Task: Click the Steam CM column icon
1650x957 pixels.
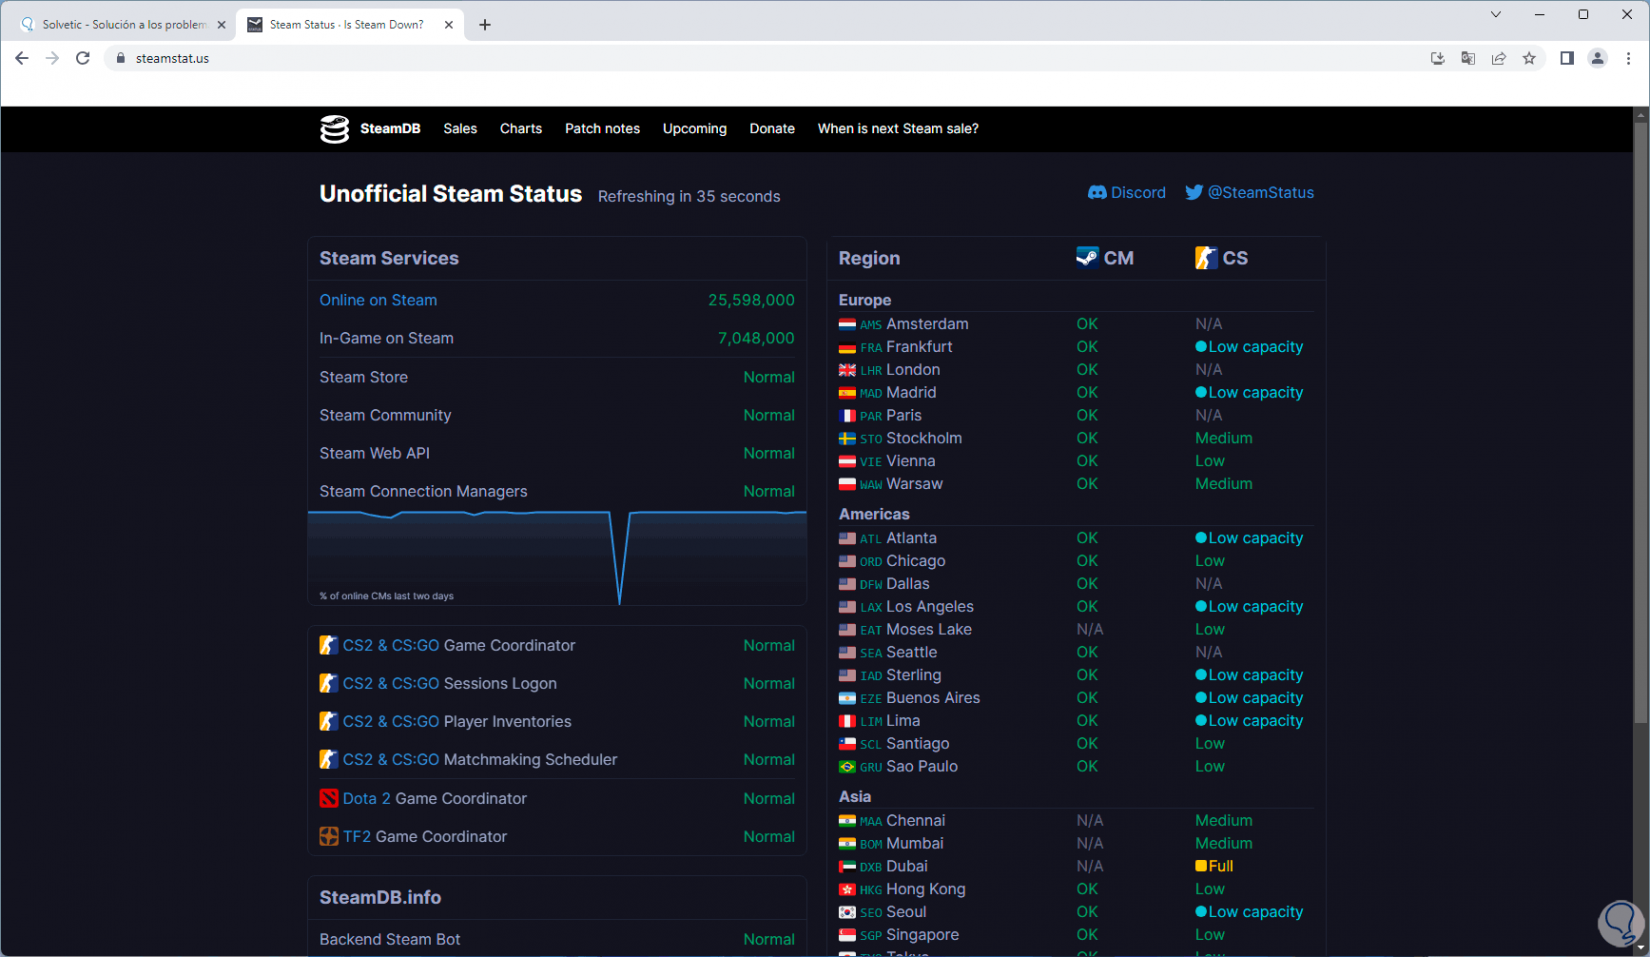Action: (1087, 258)
